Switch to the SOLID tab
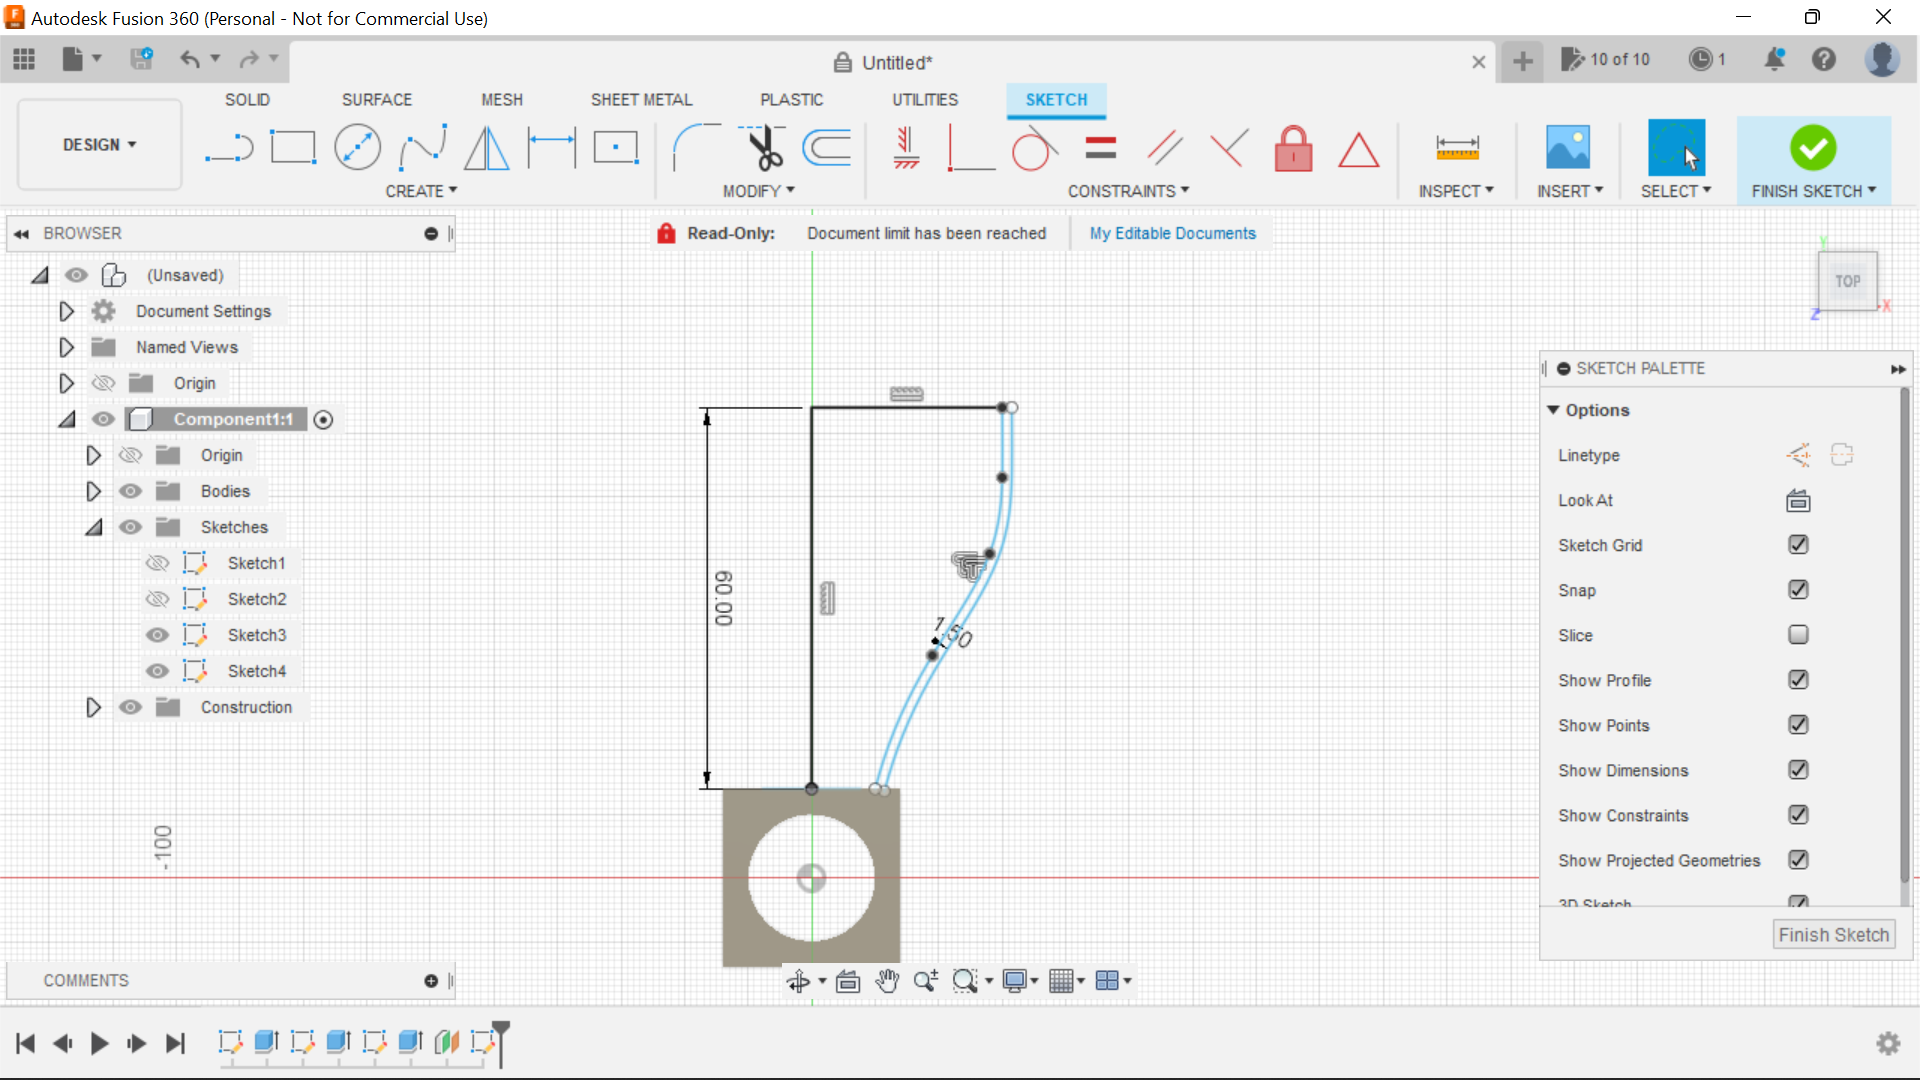1920x1080 pixels. [246, 99]
